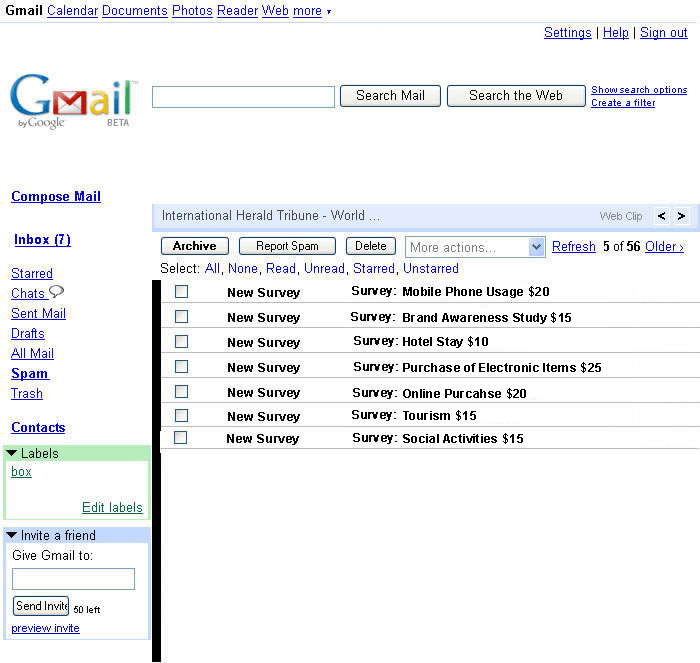This screenshot has height=663, width=700.
Task: Open the Help link
Action: (x=616, y=33)
